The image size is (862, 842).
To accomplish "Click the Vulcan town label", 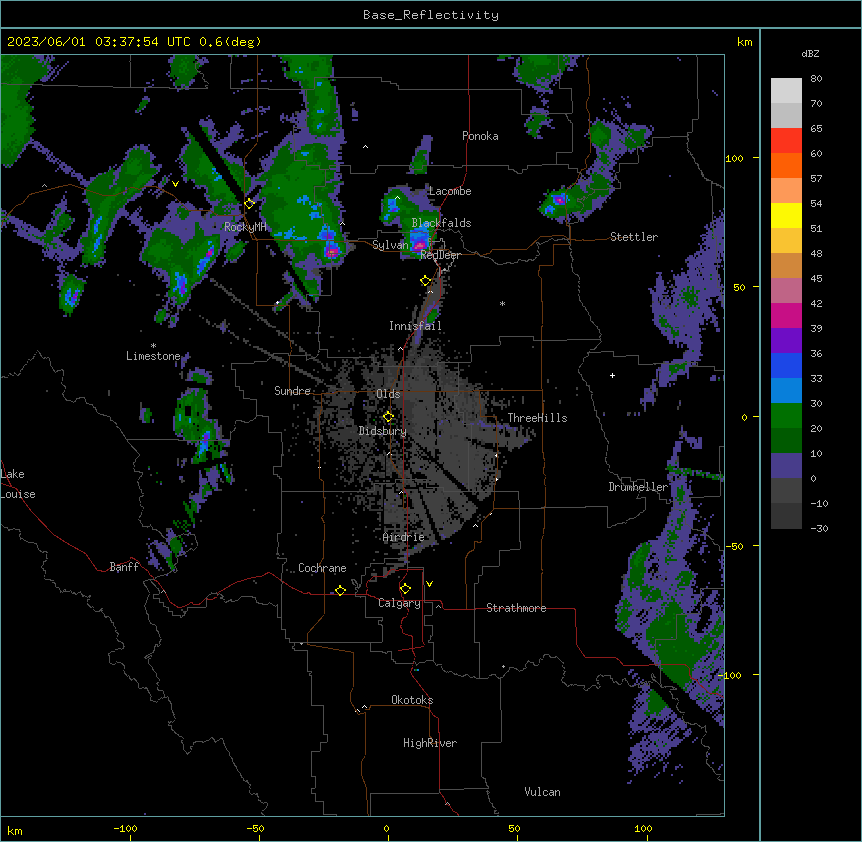I will point(543,792).
